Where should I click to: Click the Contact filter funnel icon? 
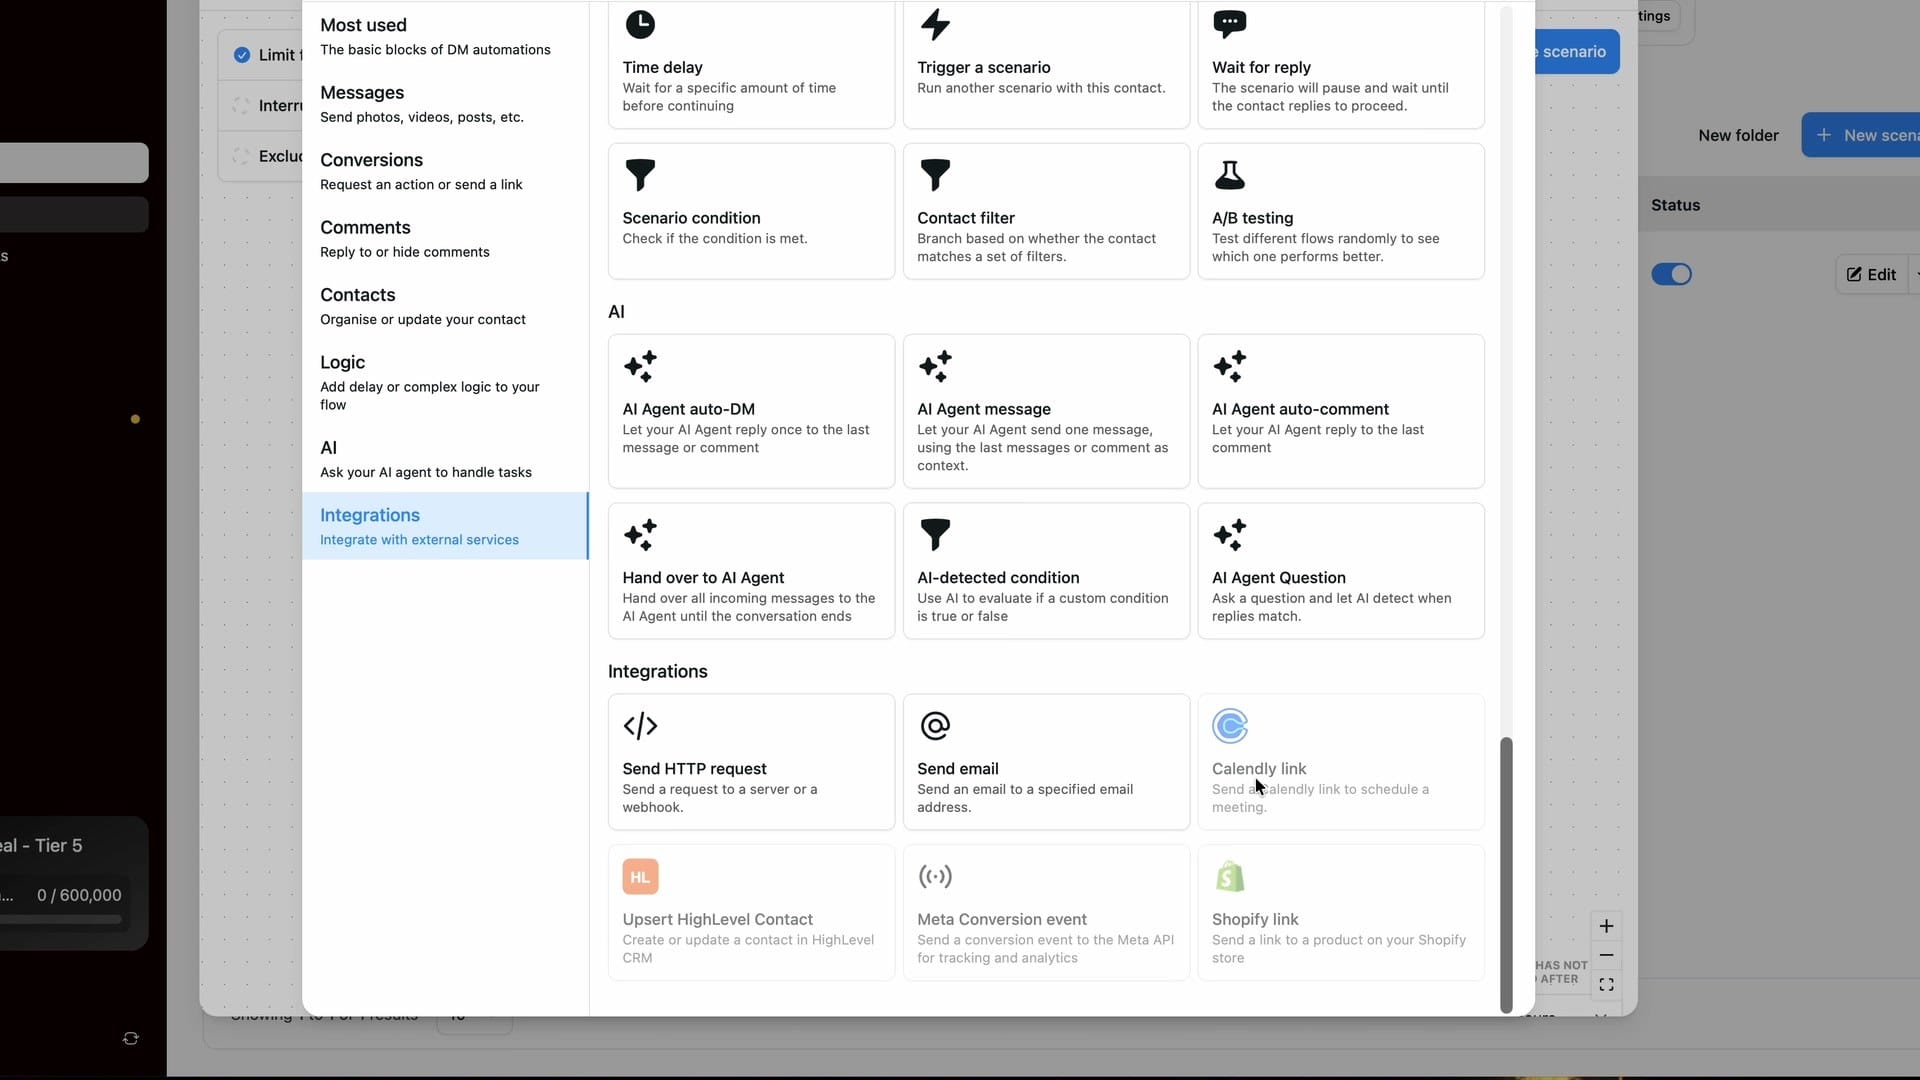(x=935, y=175)
